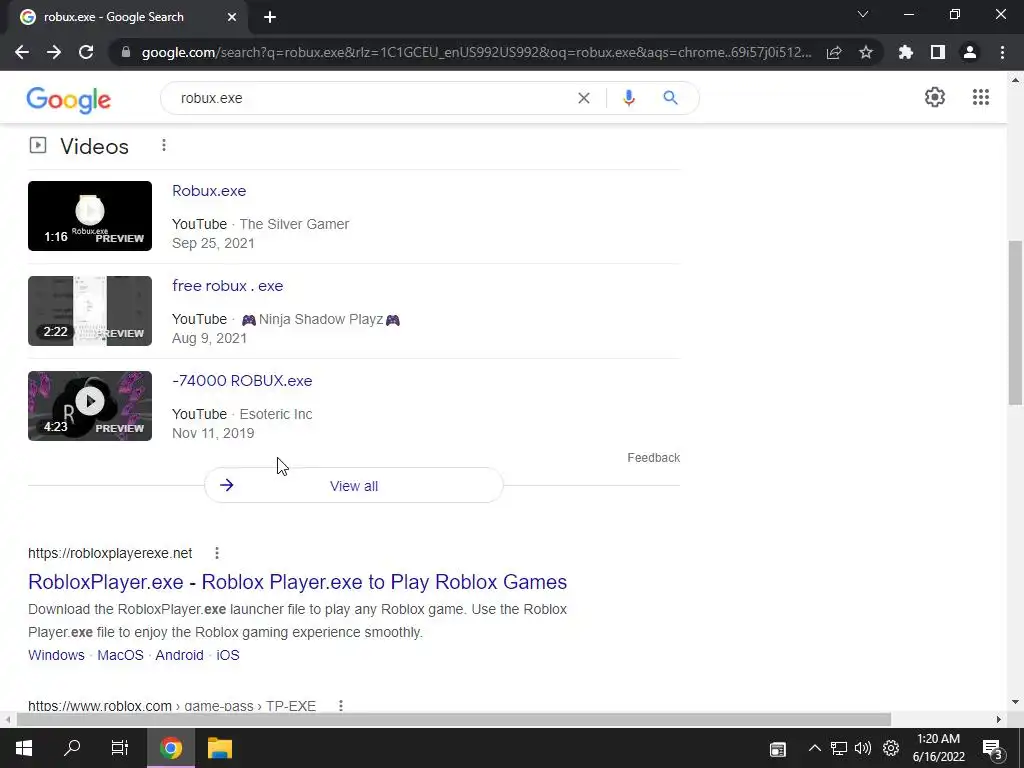
Task: Open free robux . exe video link
Action: tap(227, 286)
